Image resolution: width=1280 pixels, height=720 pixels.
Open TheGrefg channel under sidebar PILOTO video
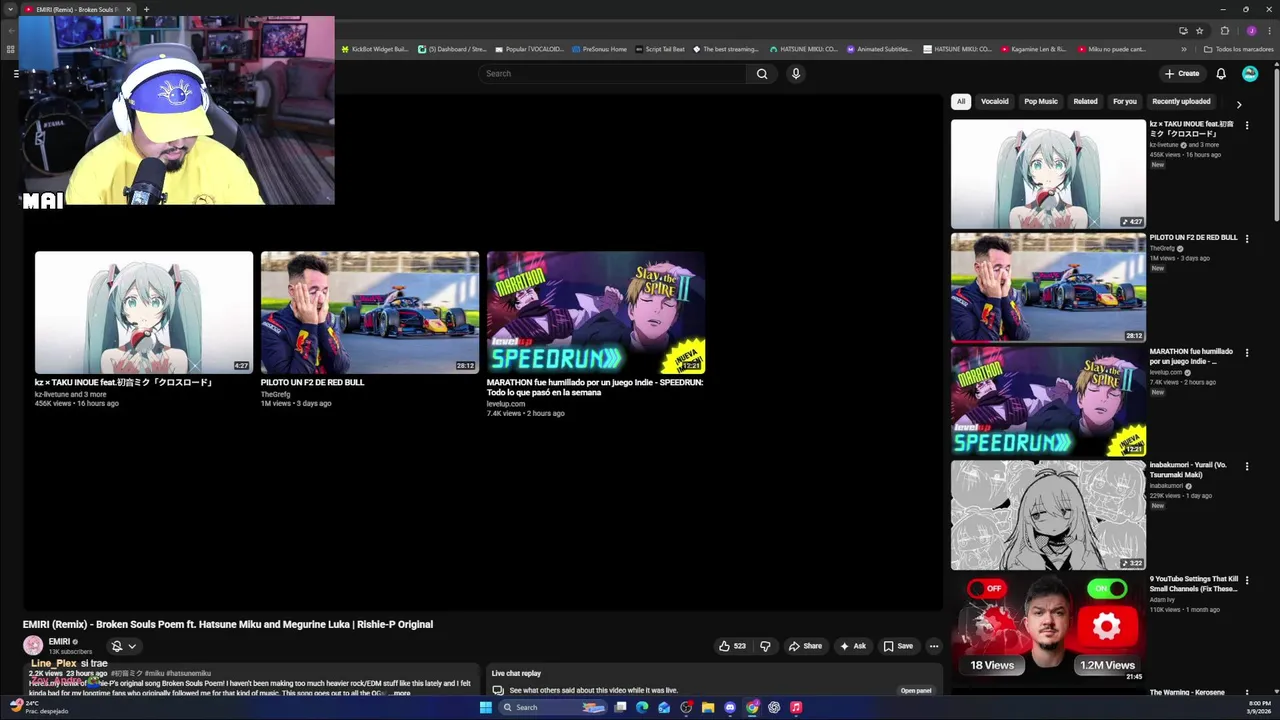1161,248
